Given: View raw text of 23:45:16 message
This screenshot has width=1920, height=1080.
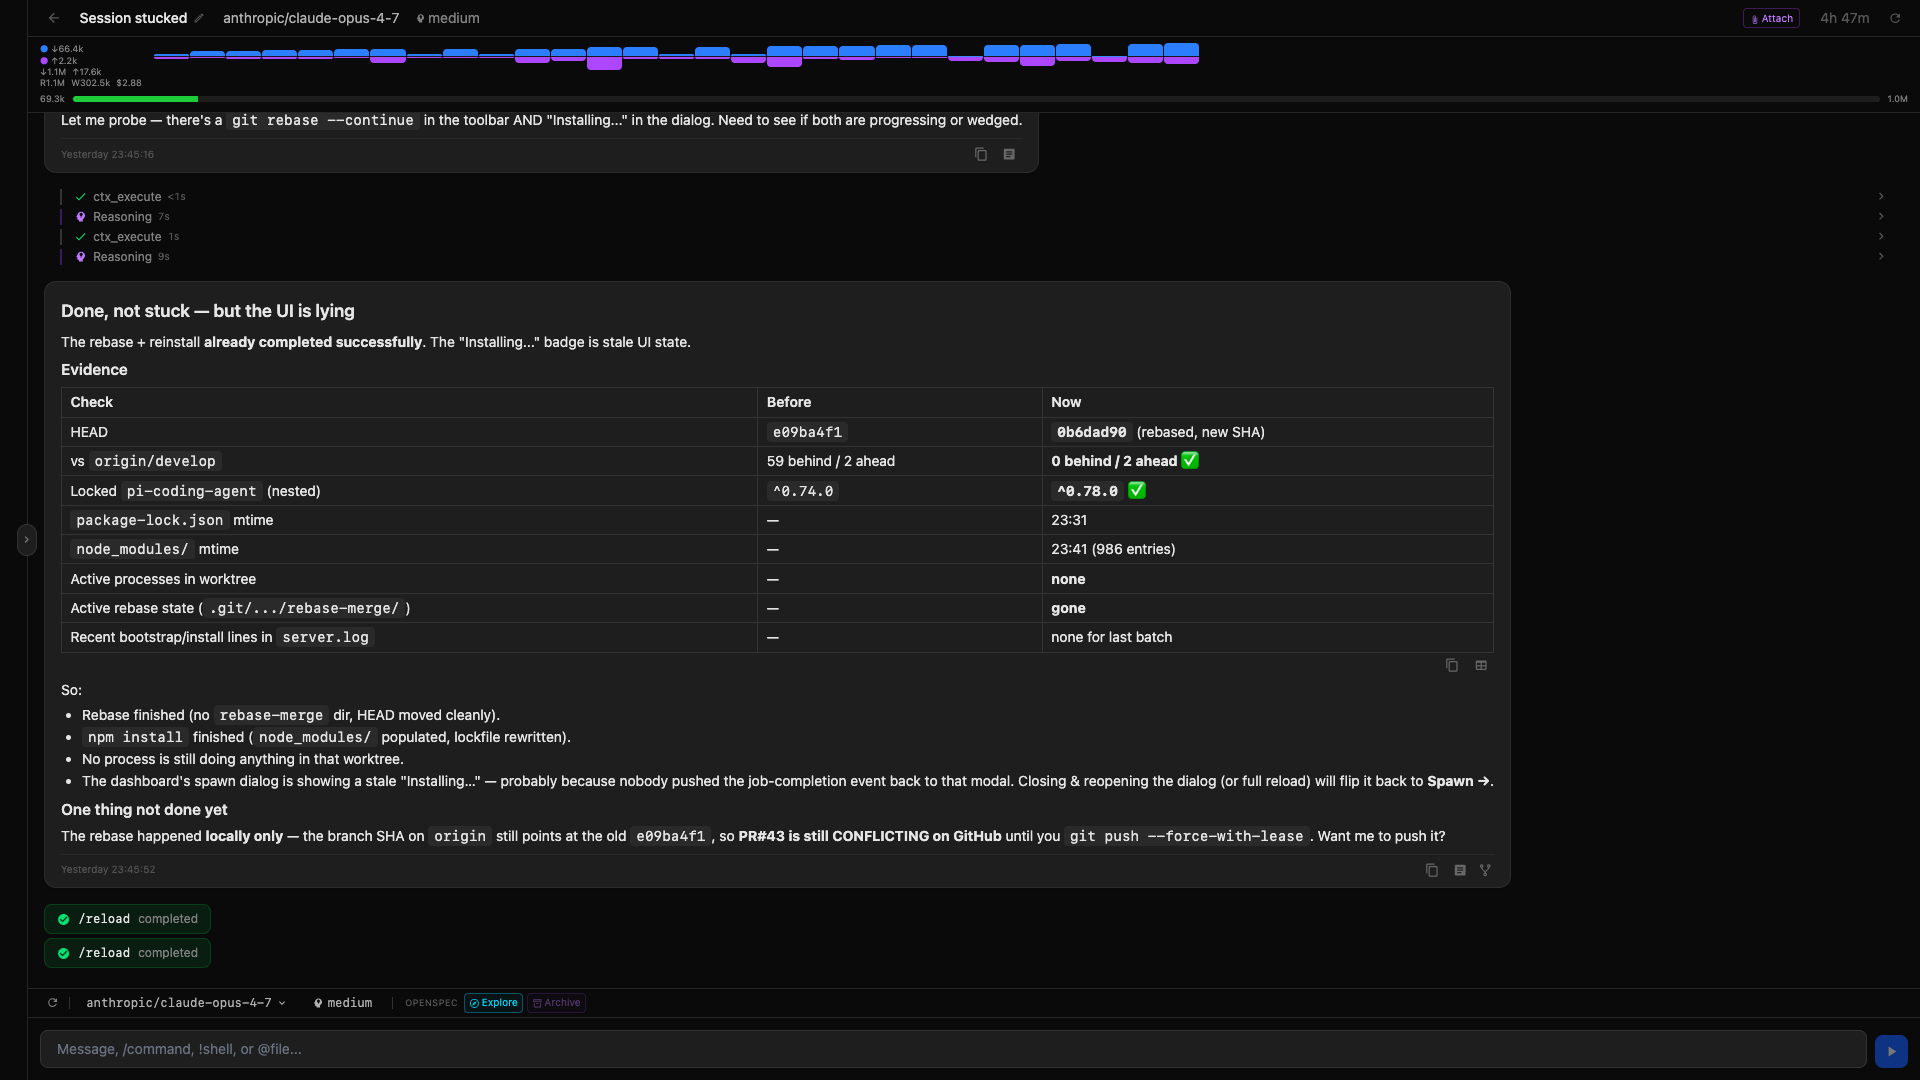Looking at the screenshot, I should click(1009, 154).
